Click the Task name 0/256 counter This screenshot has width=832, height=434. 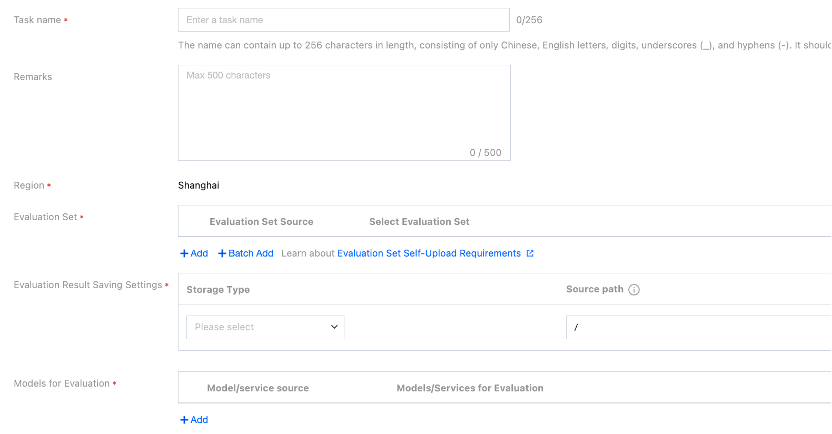click(529, 20)
